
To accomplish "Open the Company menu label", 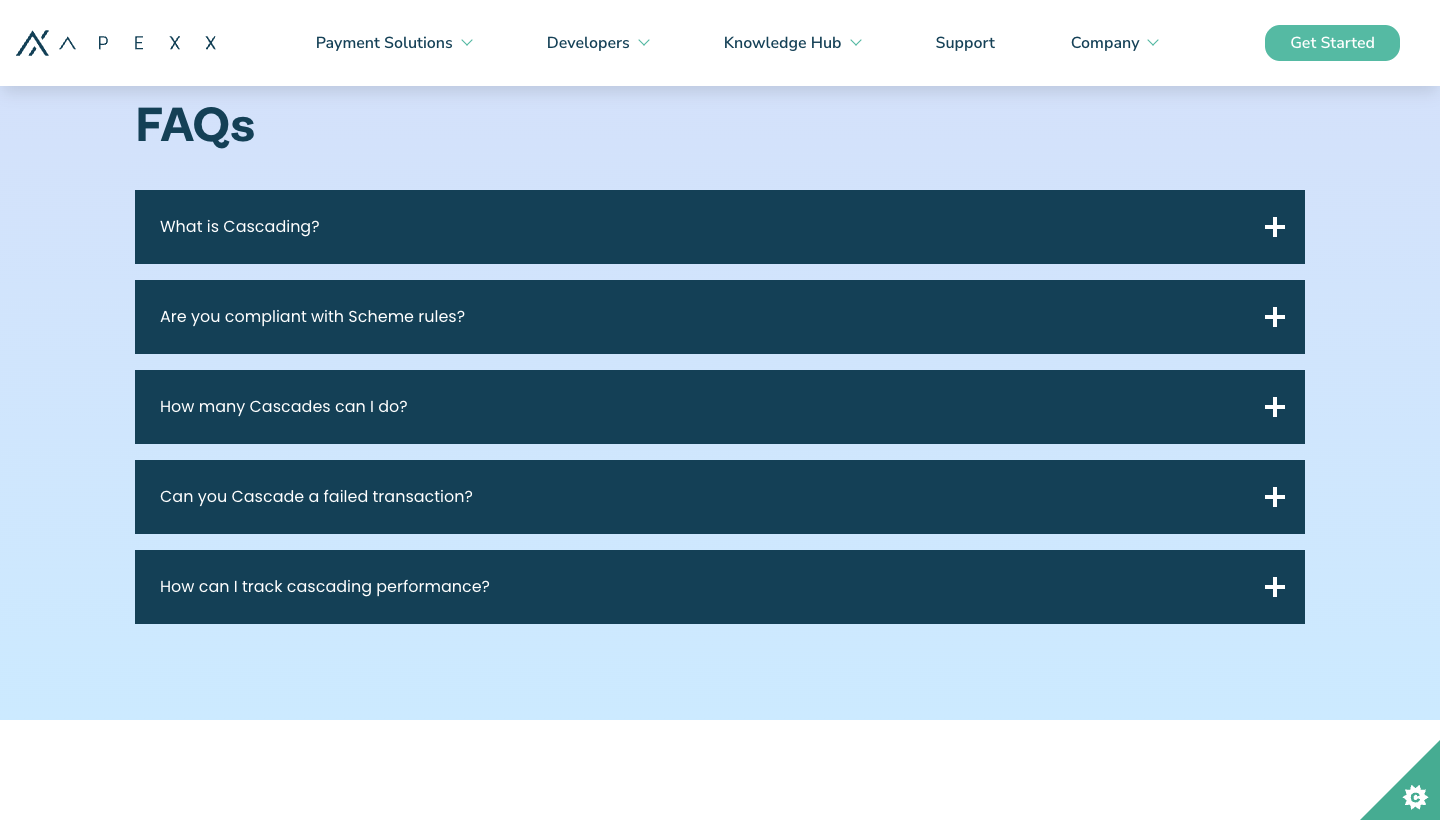I will coord(1105,43).
